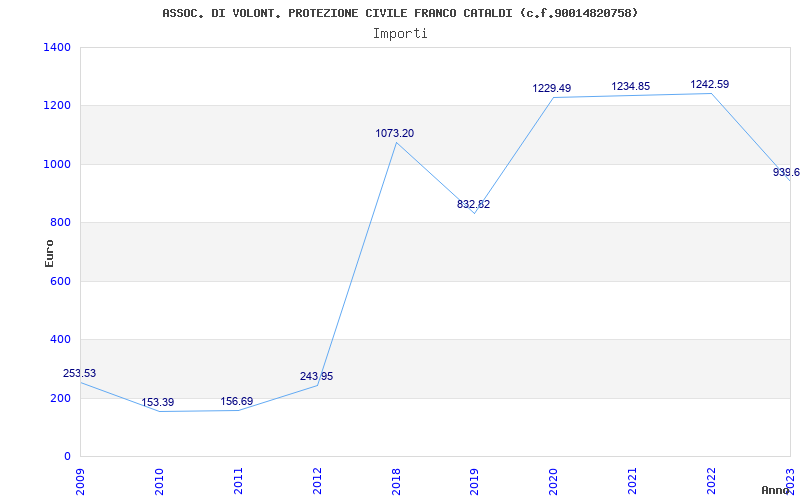The image size is (800, 500).
Task: Click x-axis year 2022
Action: tap(711, 481)
